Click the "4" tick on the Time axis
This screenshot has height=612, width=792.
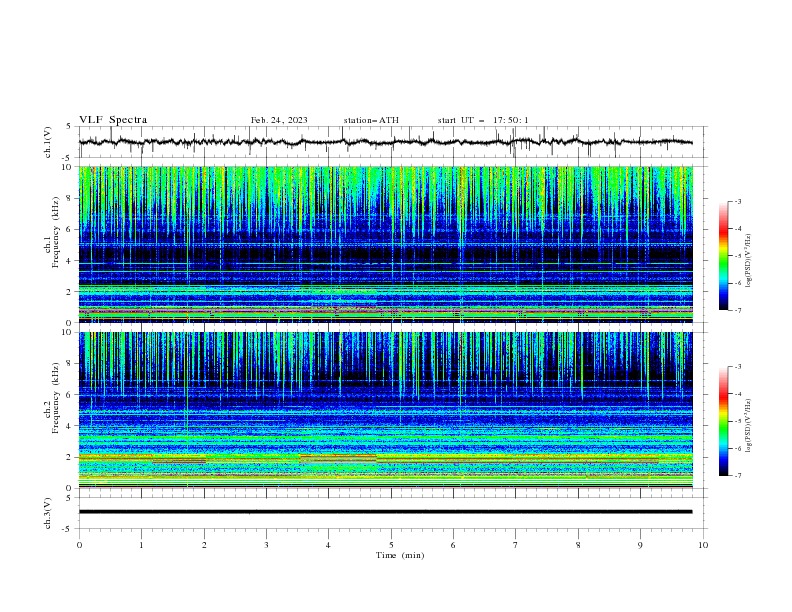[x=329, y=545]
